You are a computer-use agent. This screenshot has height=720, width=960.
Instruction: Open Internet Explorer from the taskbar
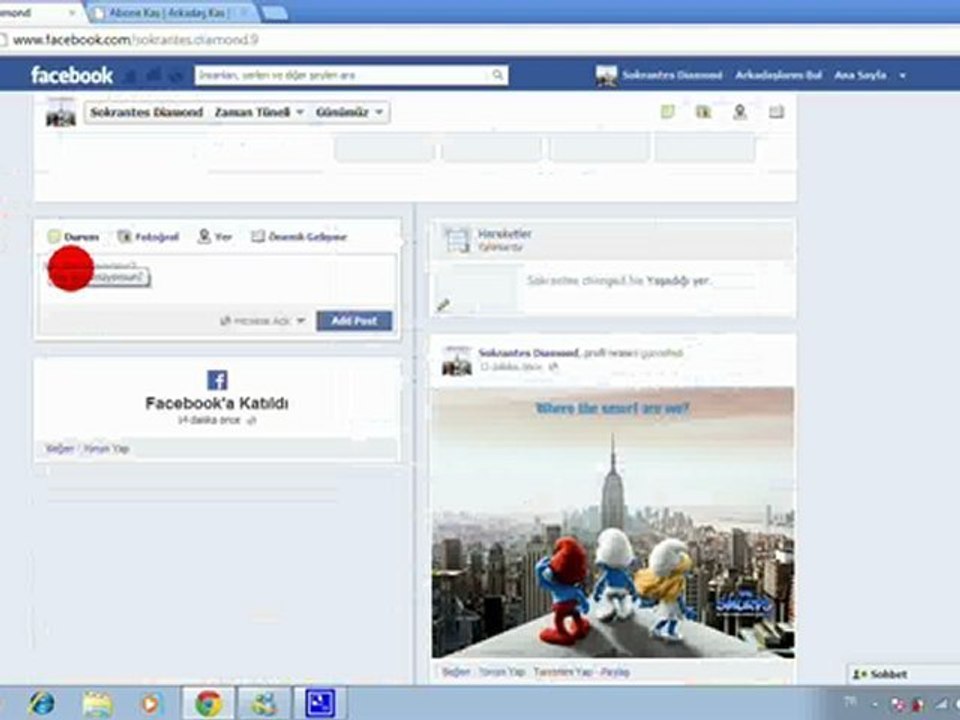point(42,703)
